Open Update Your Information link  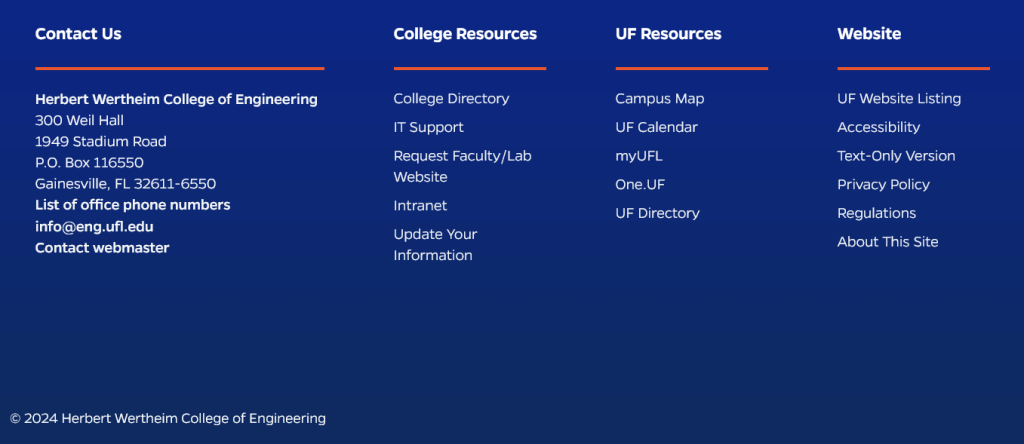(x=435, y=245)
